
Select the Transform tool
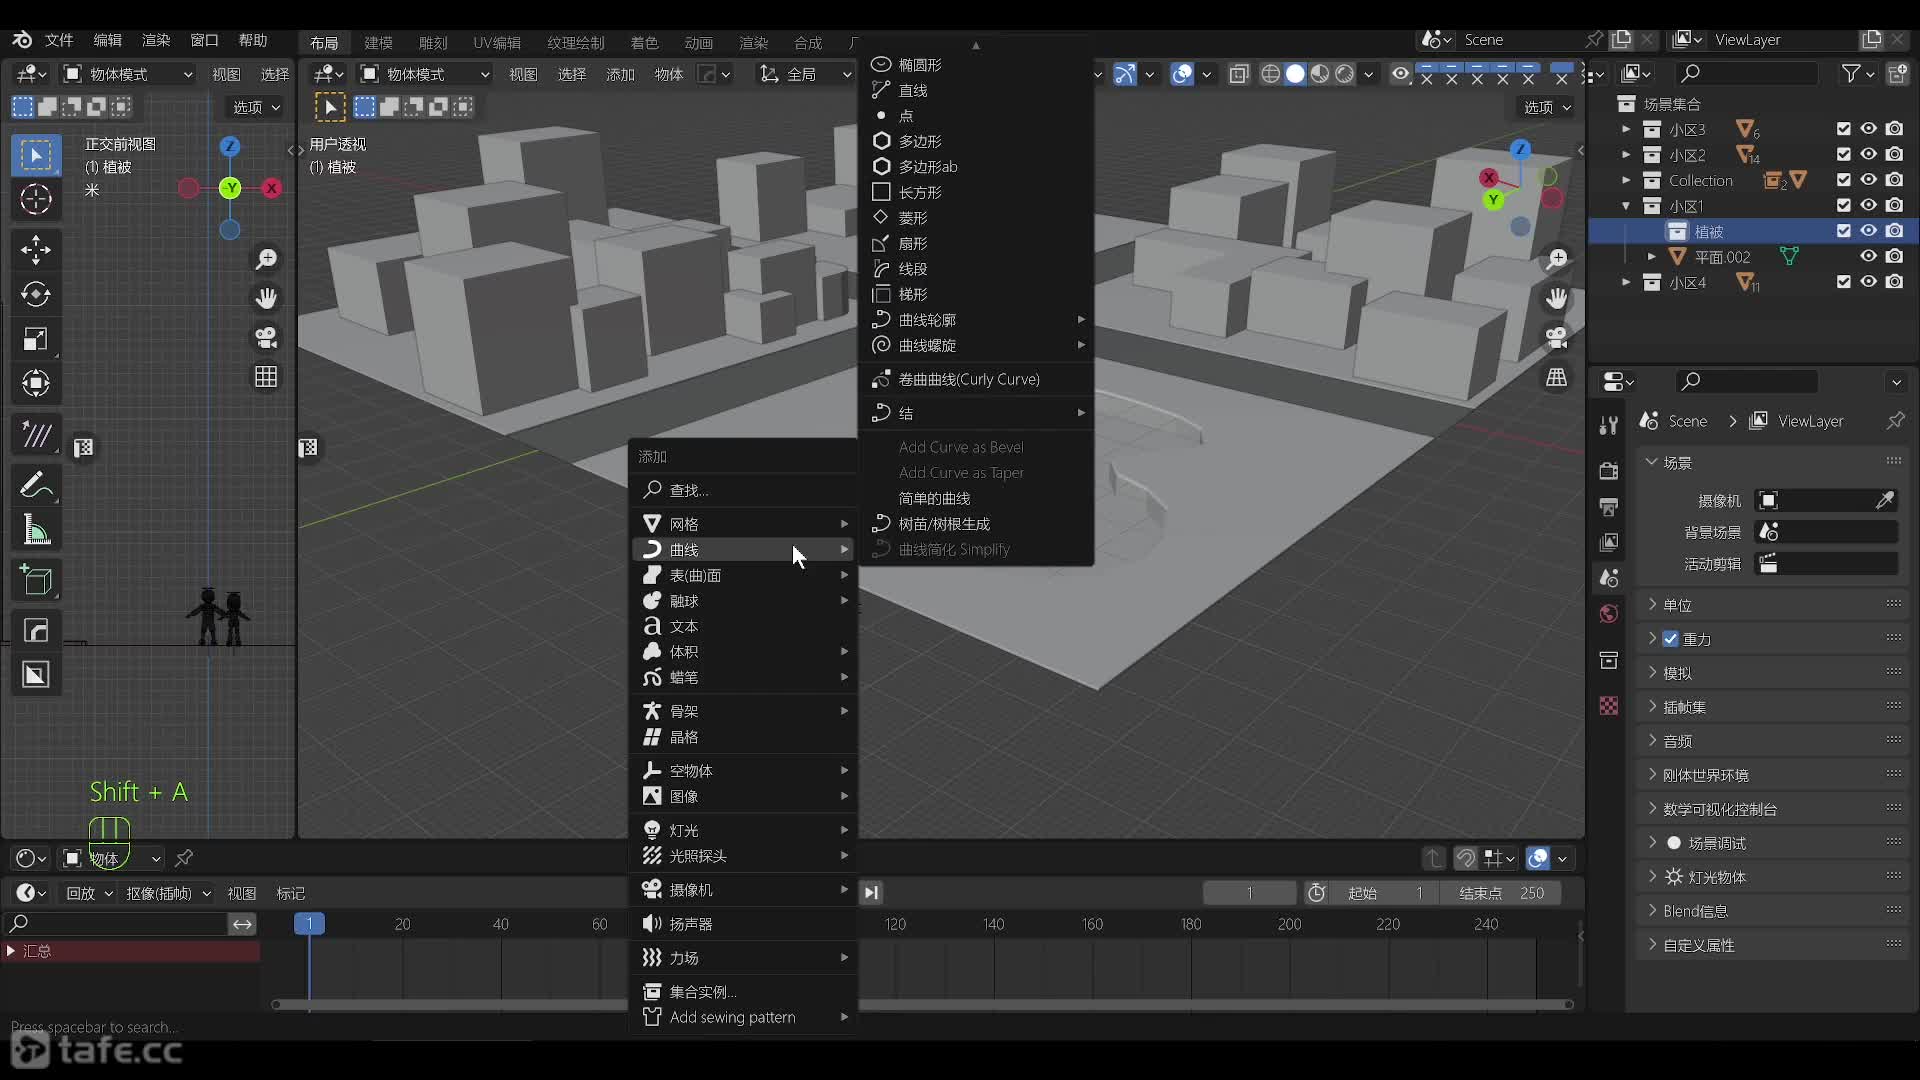click(x=36, y=383)
